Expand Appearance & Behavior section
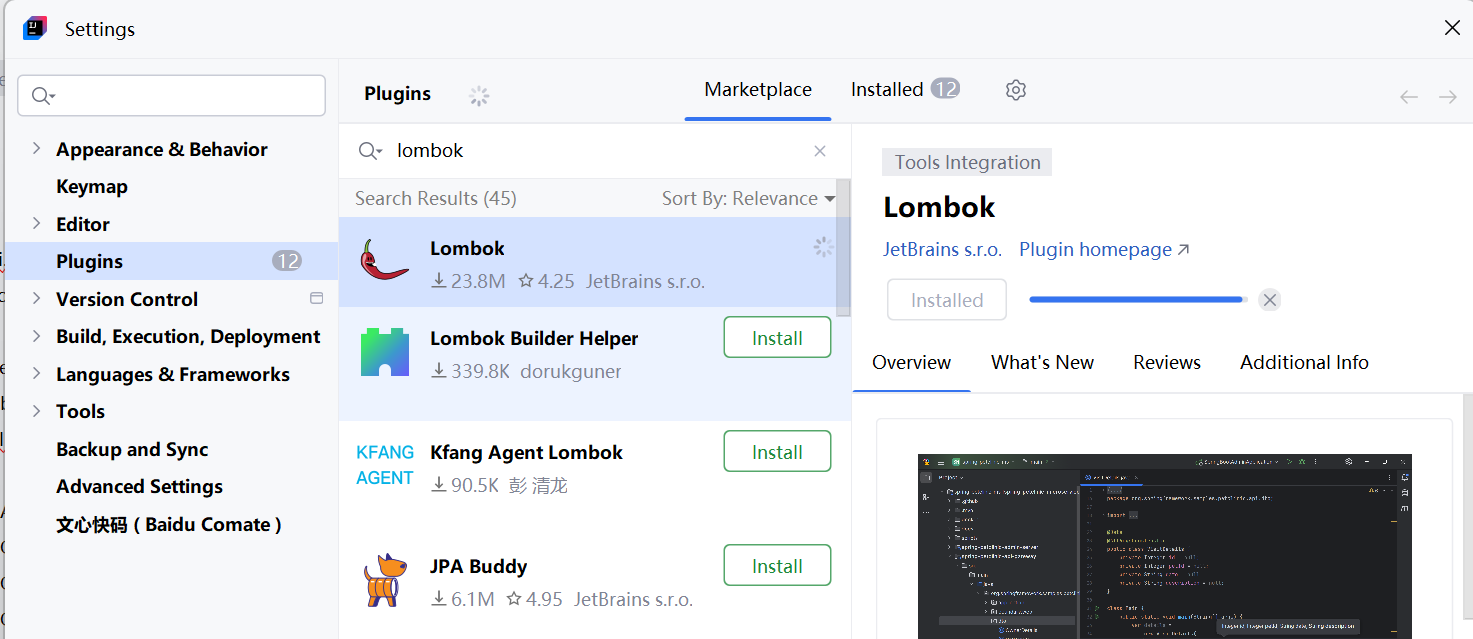 click(x=36, y=148)
